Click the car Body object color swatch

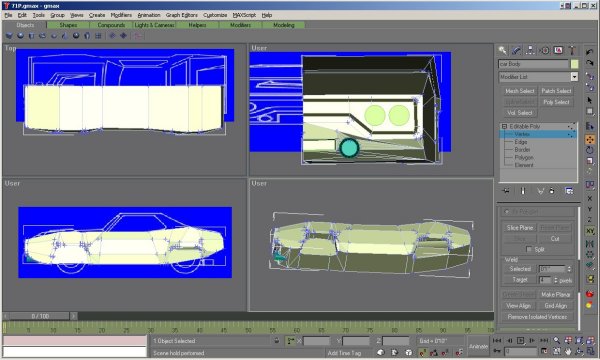click(x=574, y=64)
